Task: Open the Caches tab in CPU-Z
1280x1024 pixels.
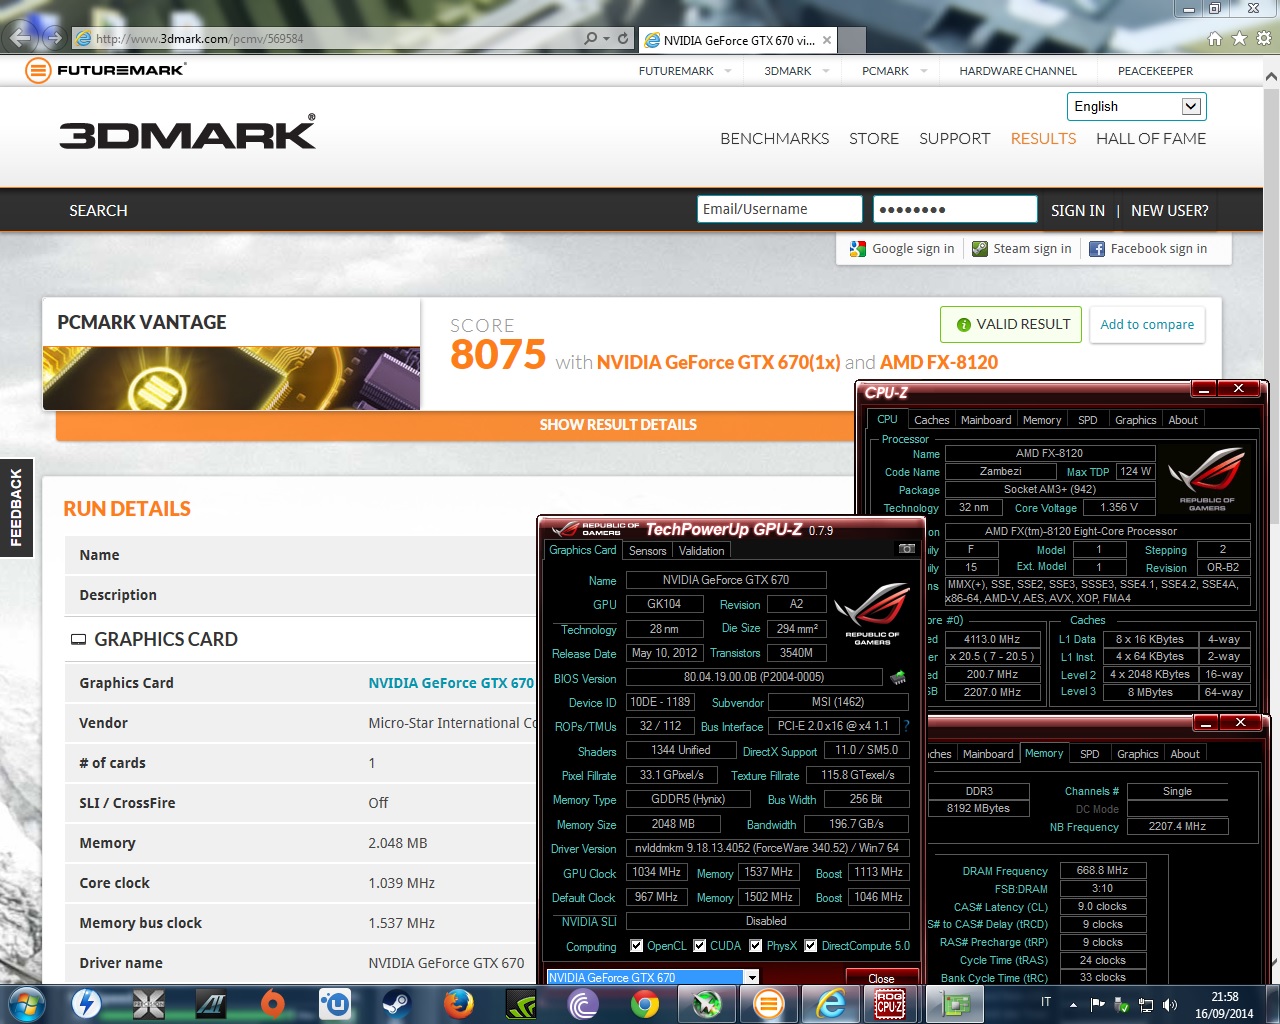Action: click(x=931, y=420)
